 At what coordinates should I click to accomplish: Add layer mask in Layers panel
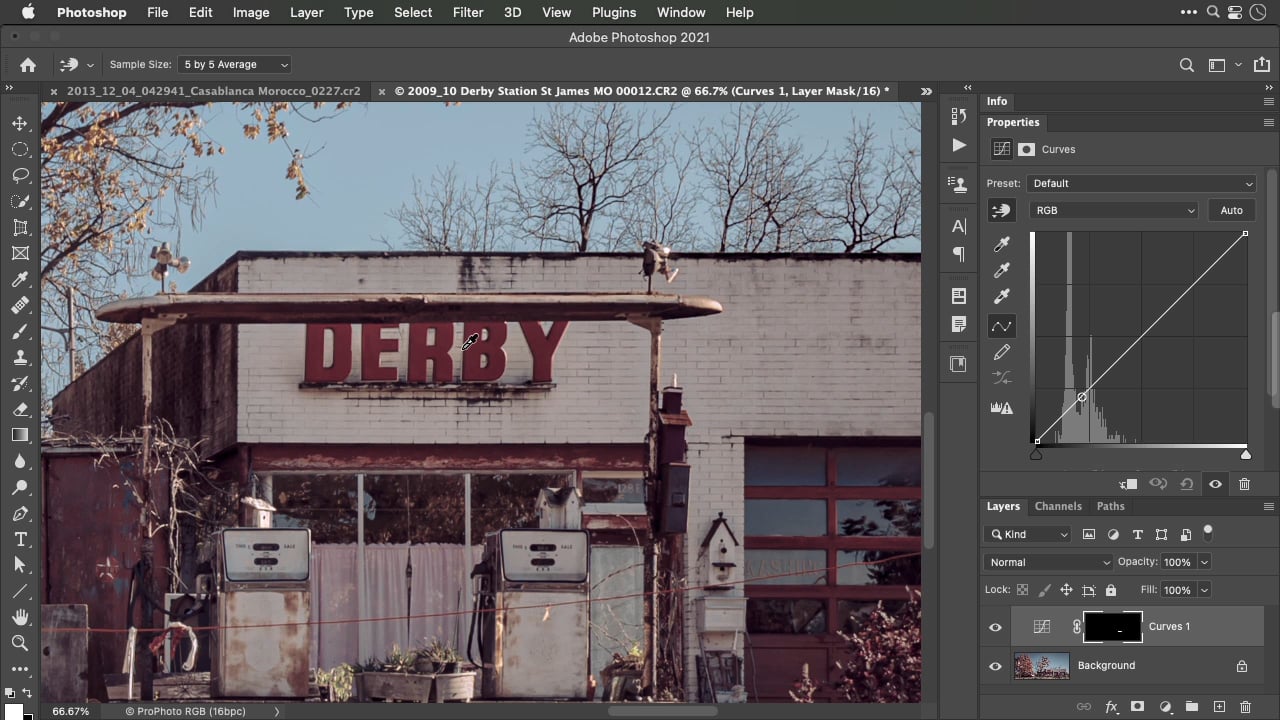click(x=1138, y=707)
